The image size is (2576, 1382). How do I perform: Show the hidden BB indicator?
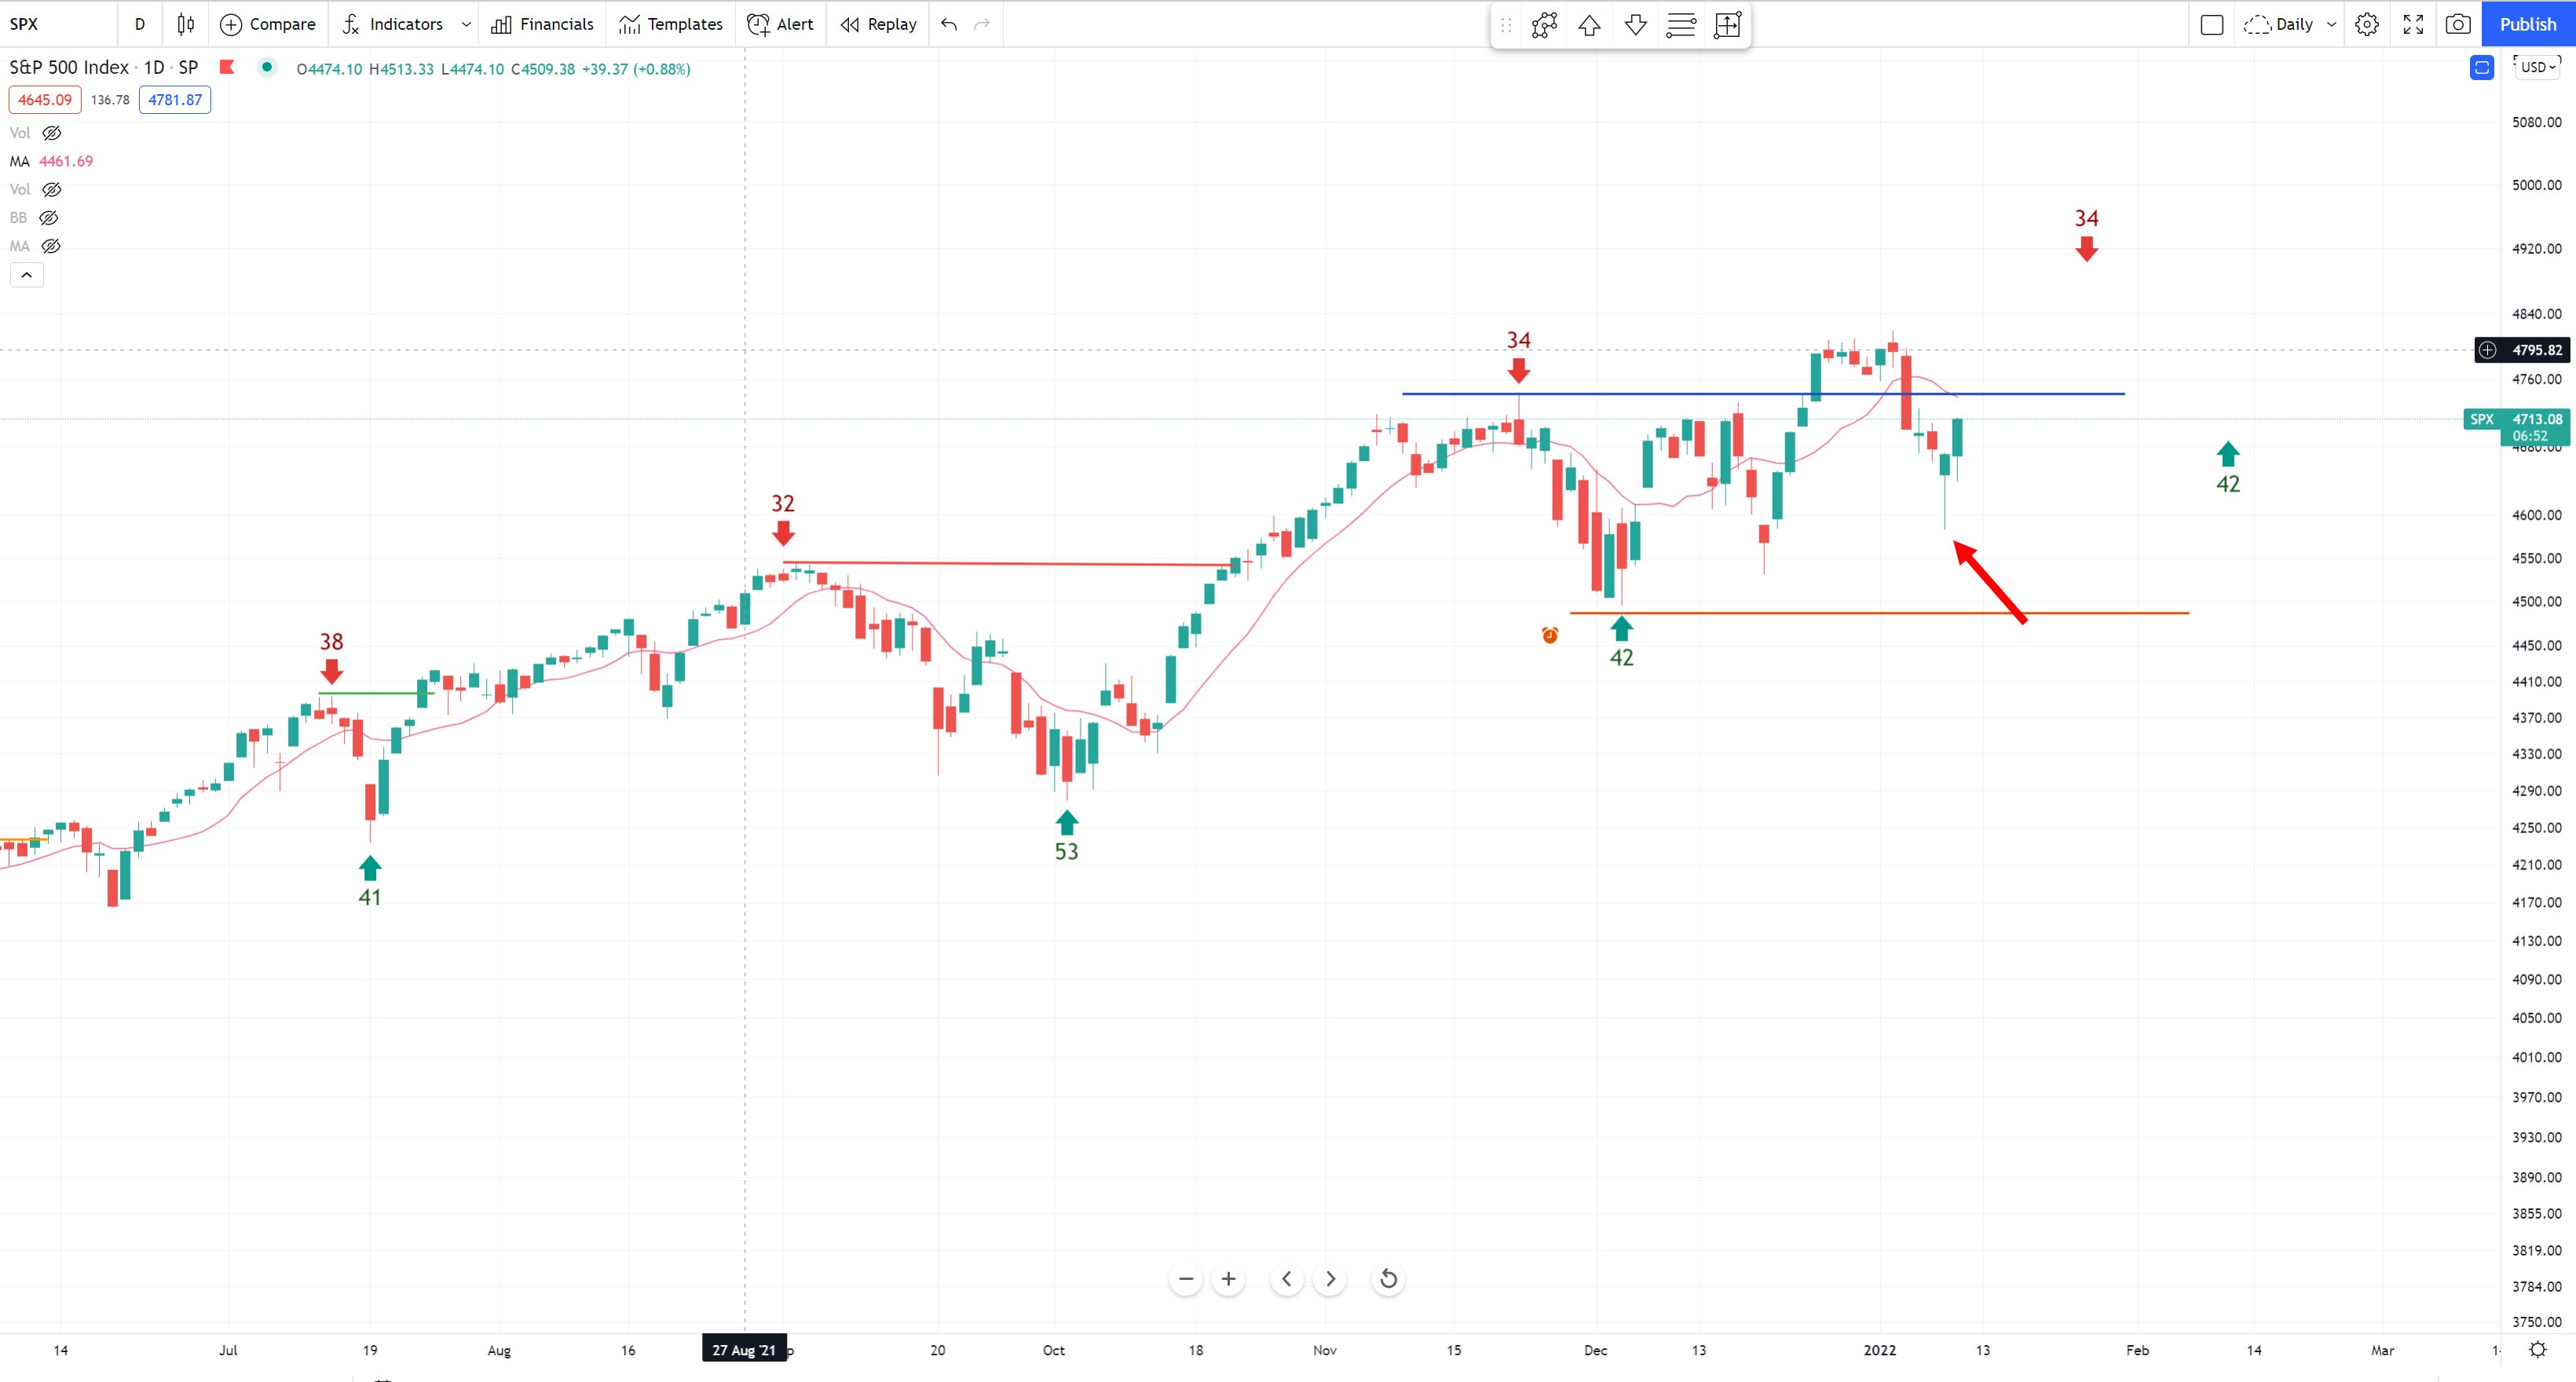point(48,217)
